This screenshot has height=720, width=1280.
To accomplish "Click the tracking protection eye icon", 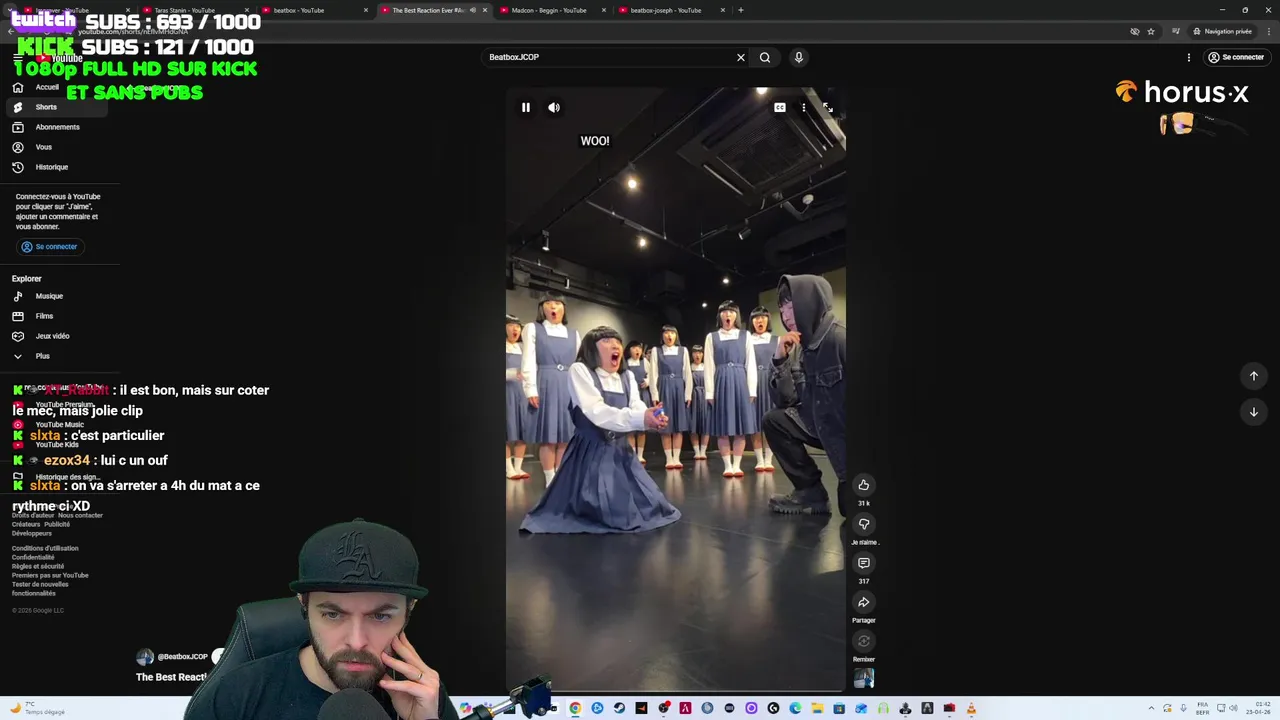I will click(x=1134, y=31).
